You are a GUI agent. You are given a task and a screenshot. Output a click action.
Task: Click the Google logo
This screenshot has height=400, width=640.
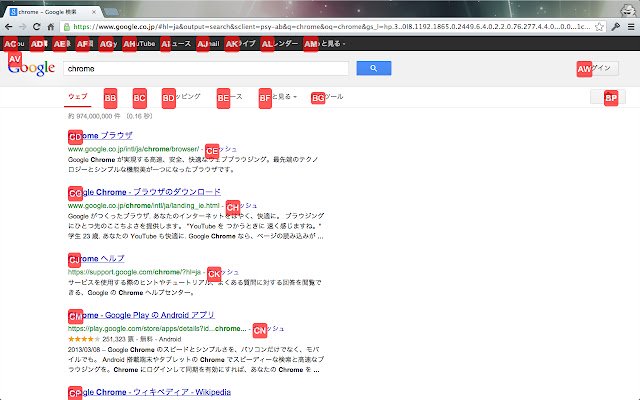(x=31, y=68)
